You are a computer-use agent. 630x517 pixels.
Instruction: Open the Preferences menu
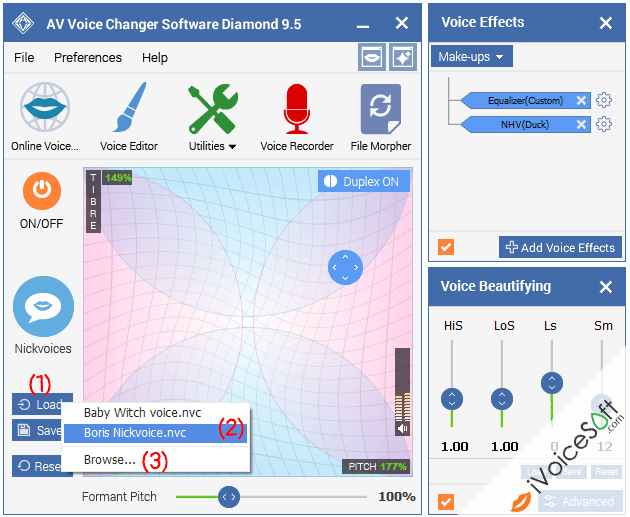point(88,57)
